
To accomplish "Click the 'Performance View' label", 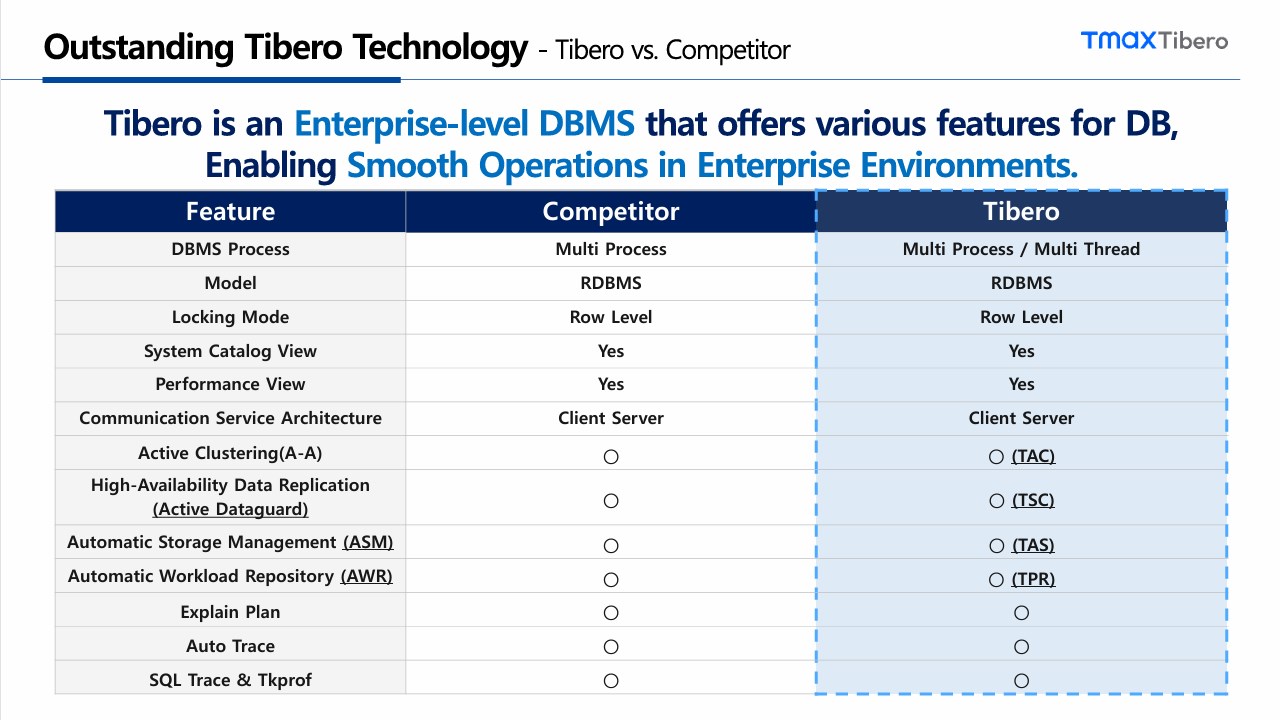I will (230, 384).
